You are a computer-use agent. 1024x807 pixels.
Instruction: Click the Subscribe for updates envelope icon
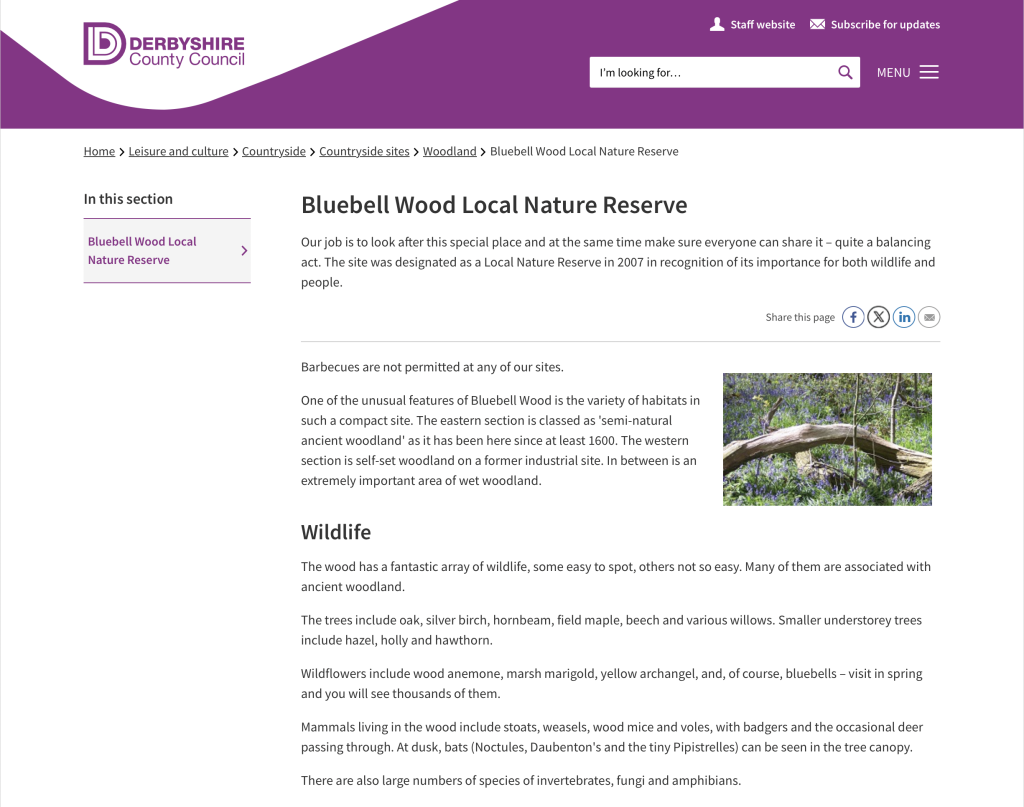(x=817, y=24)
